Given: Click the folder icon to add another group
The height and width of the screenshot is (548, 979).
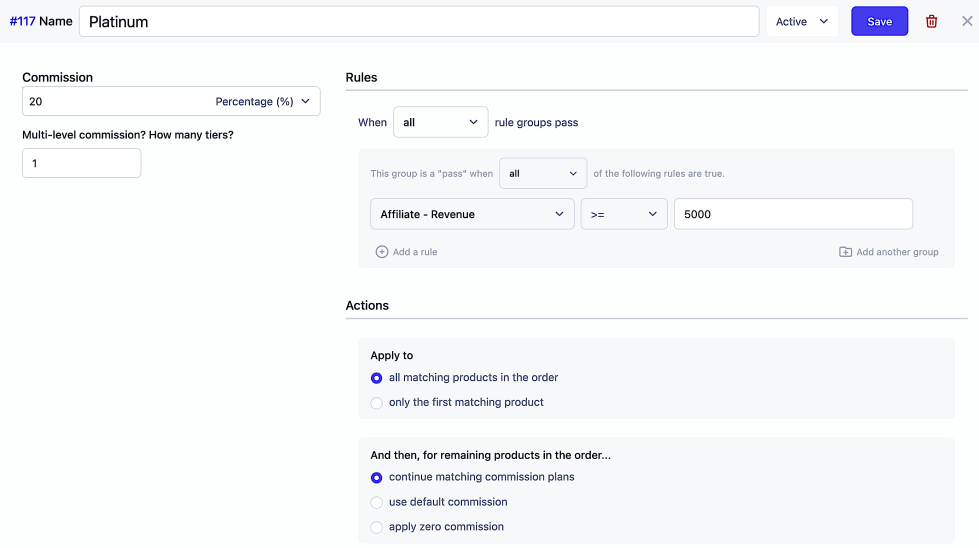Looking at the screenshot, I should coord(845,252).
